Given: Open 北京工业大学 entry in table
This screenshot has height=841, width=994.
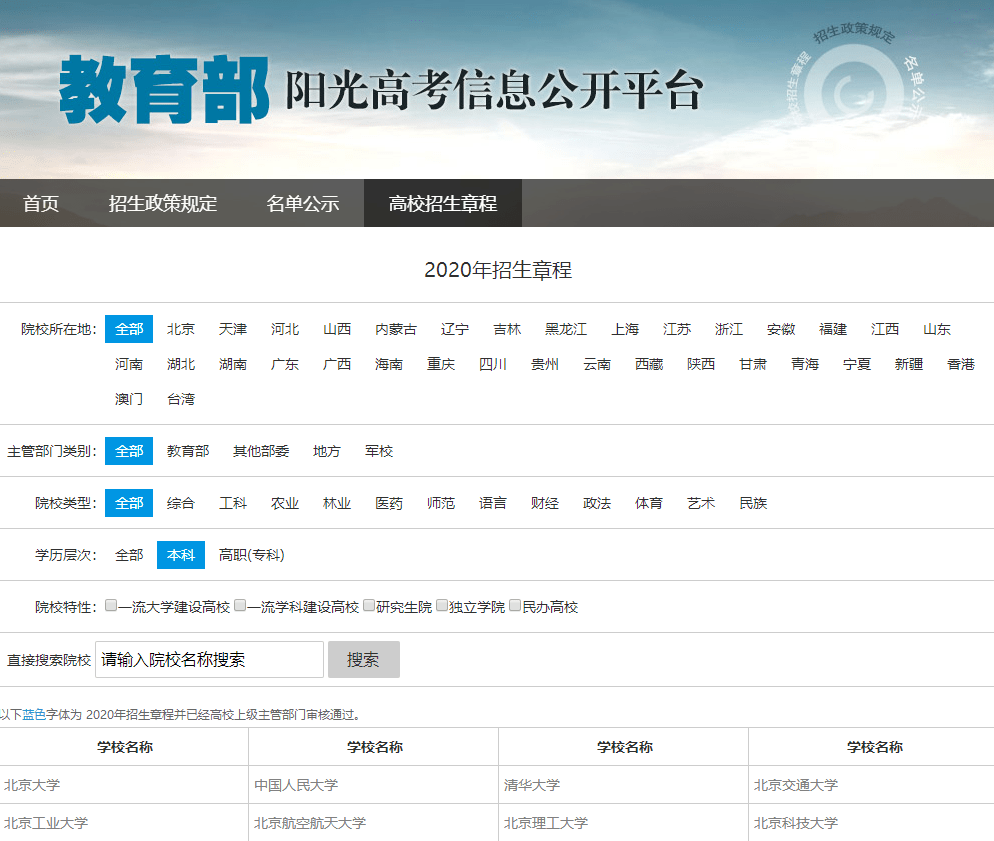Looking at the screenshot, I should pyautogui.click(x=46, y=823).
